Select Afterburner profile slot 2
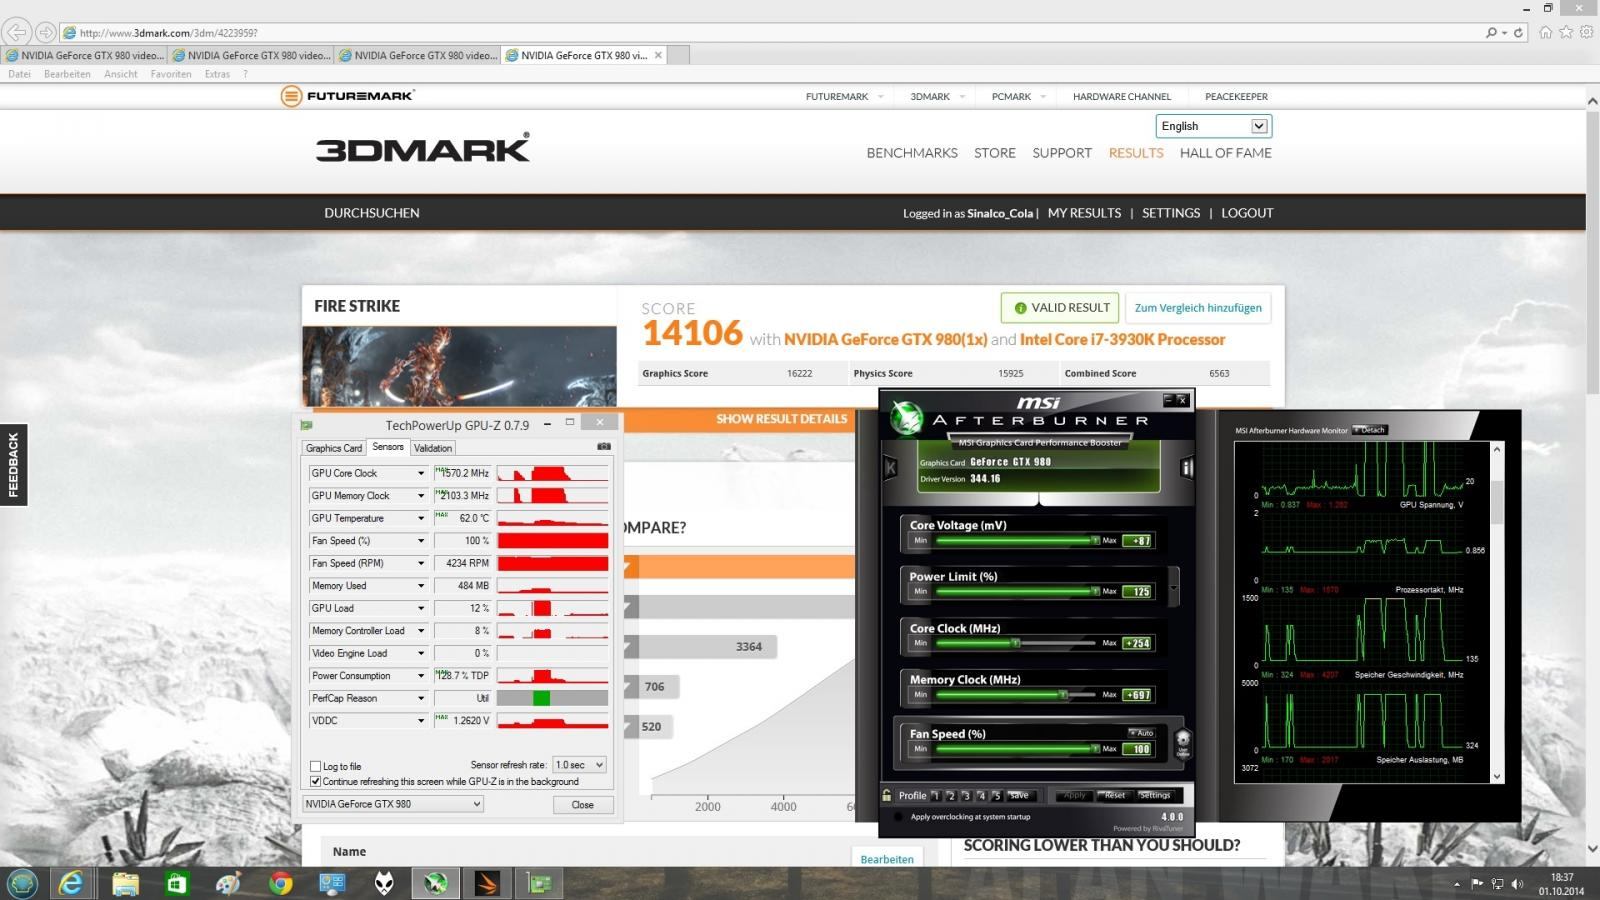 (950, 796)
